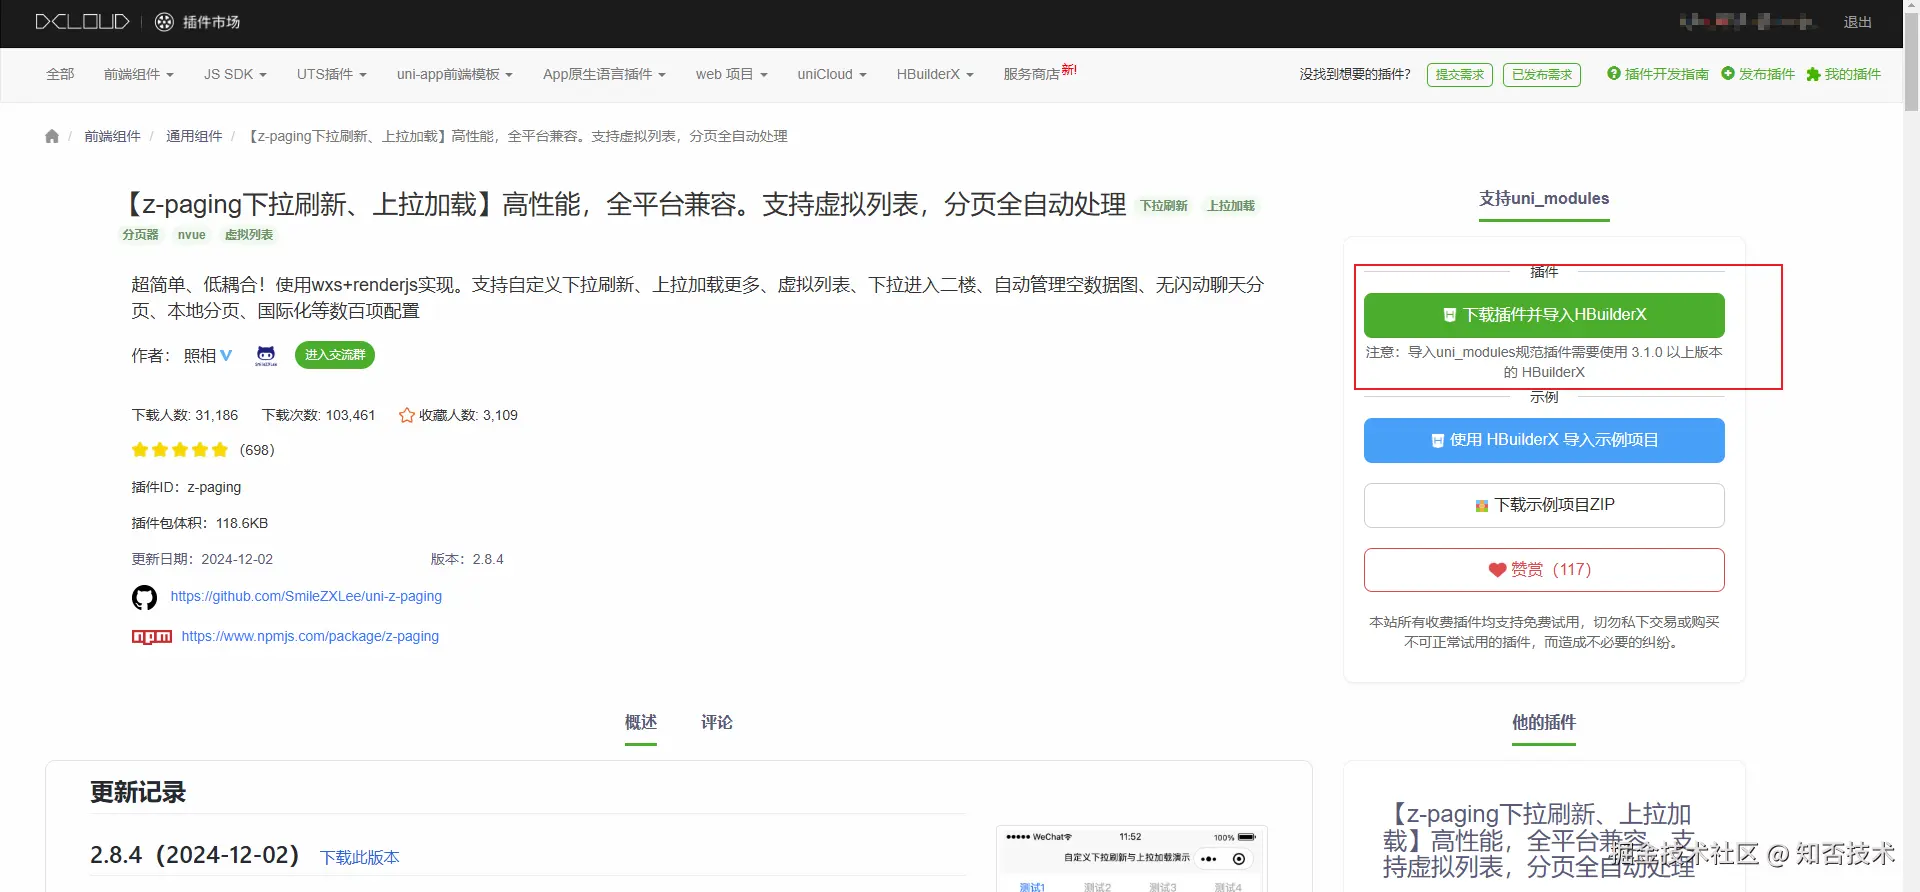This screenshot has width=1920, height=892.
Task: Switch to the 评论 tab
Action: click(x=717, y=723)
